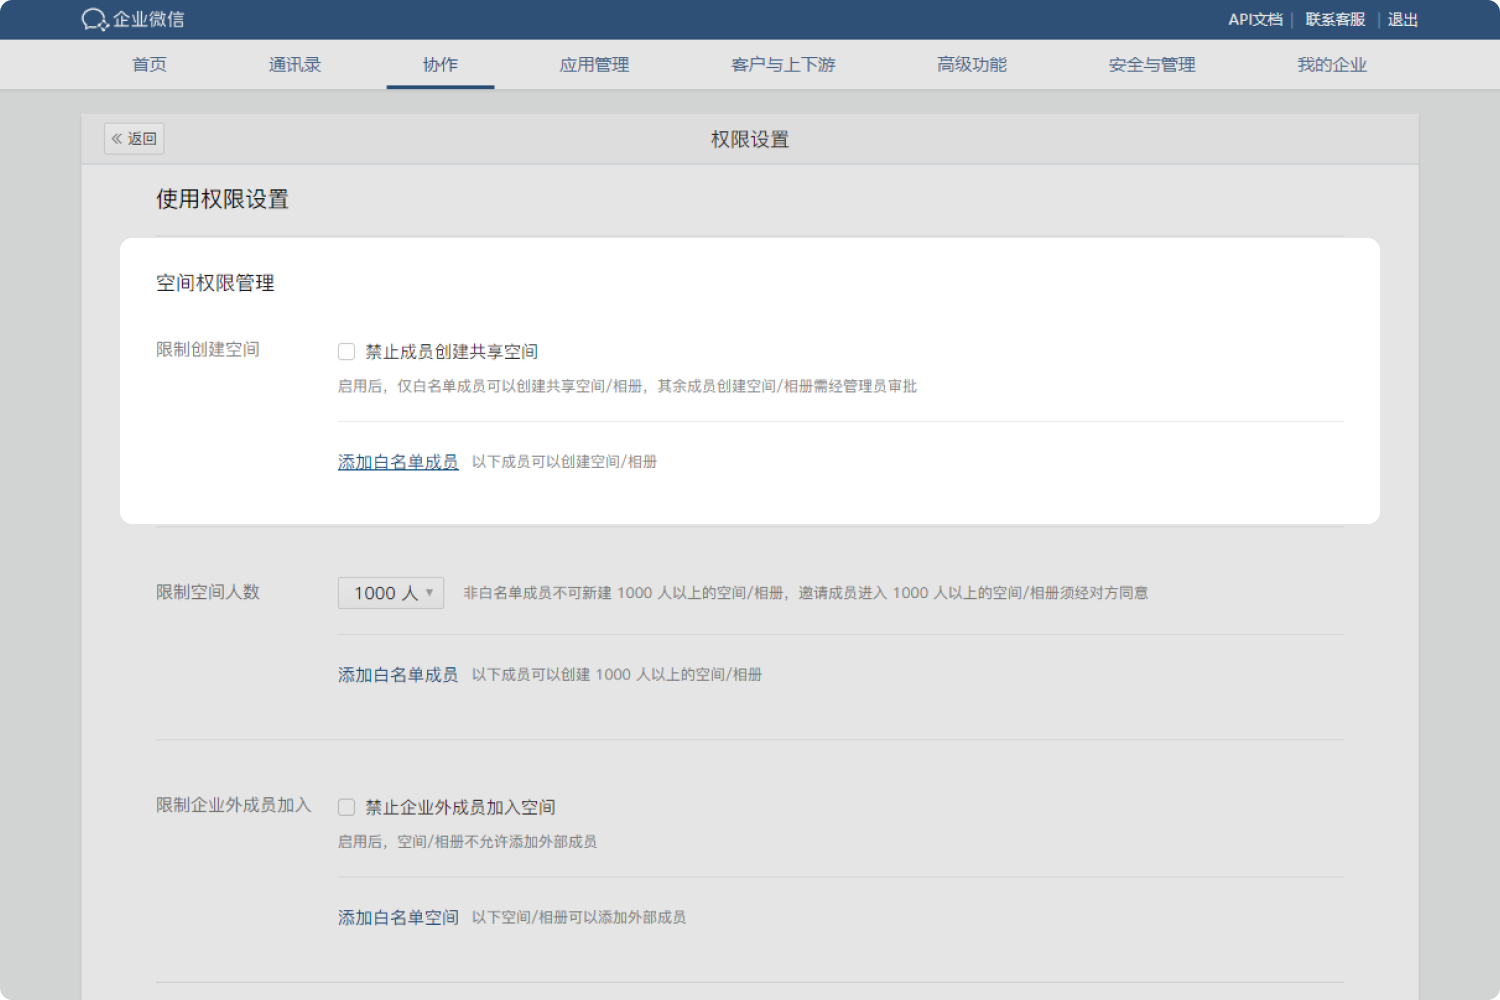Screen dimensions: 1500x1000
Task: Click the 返回 button
Action: [x=133, y=138]
